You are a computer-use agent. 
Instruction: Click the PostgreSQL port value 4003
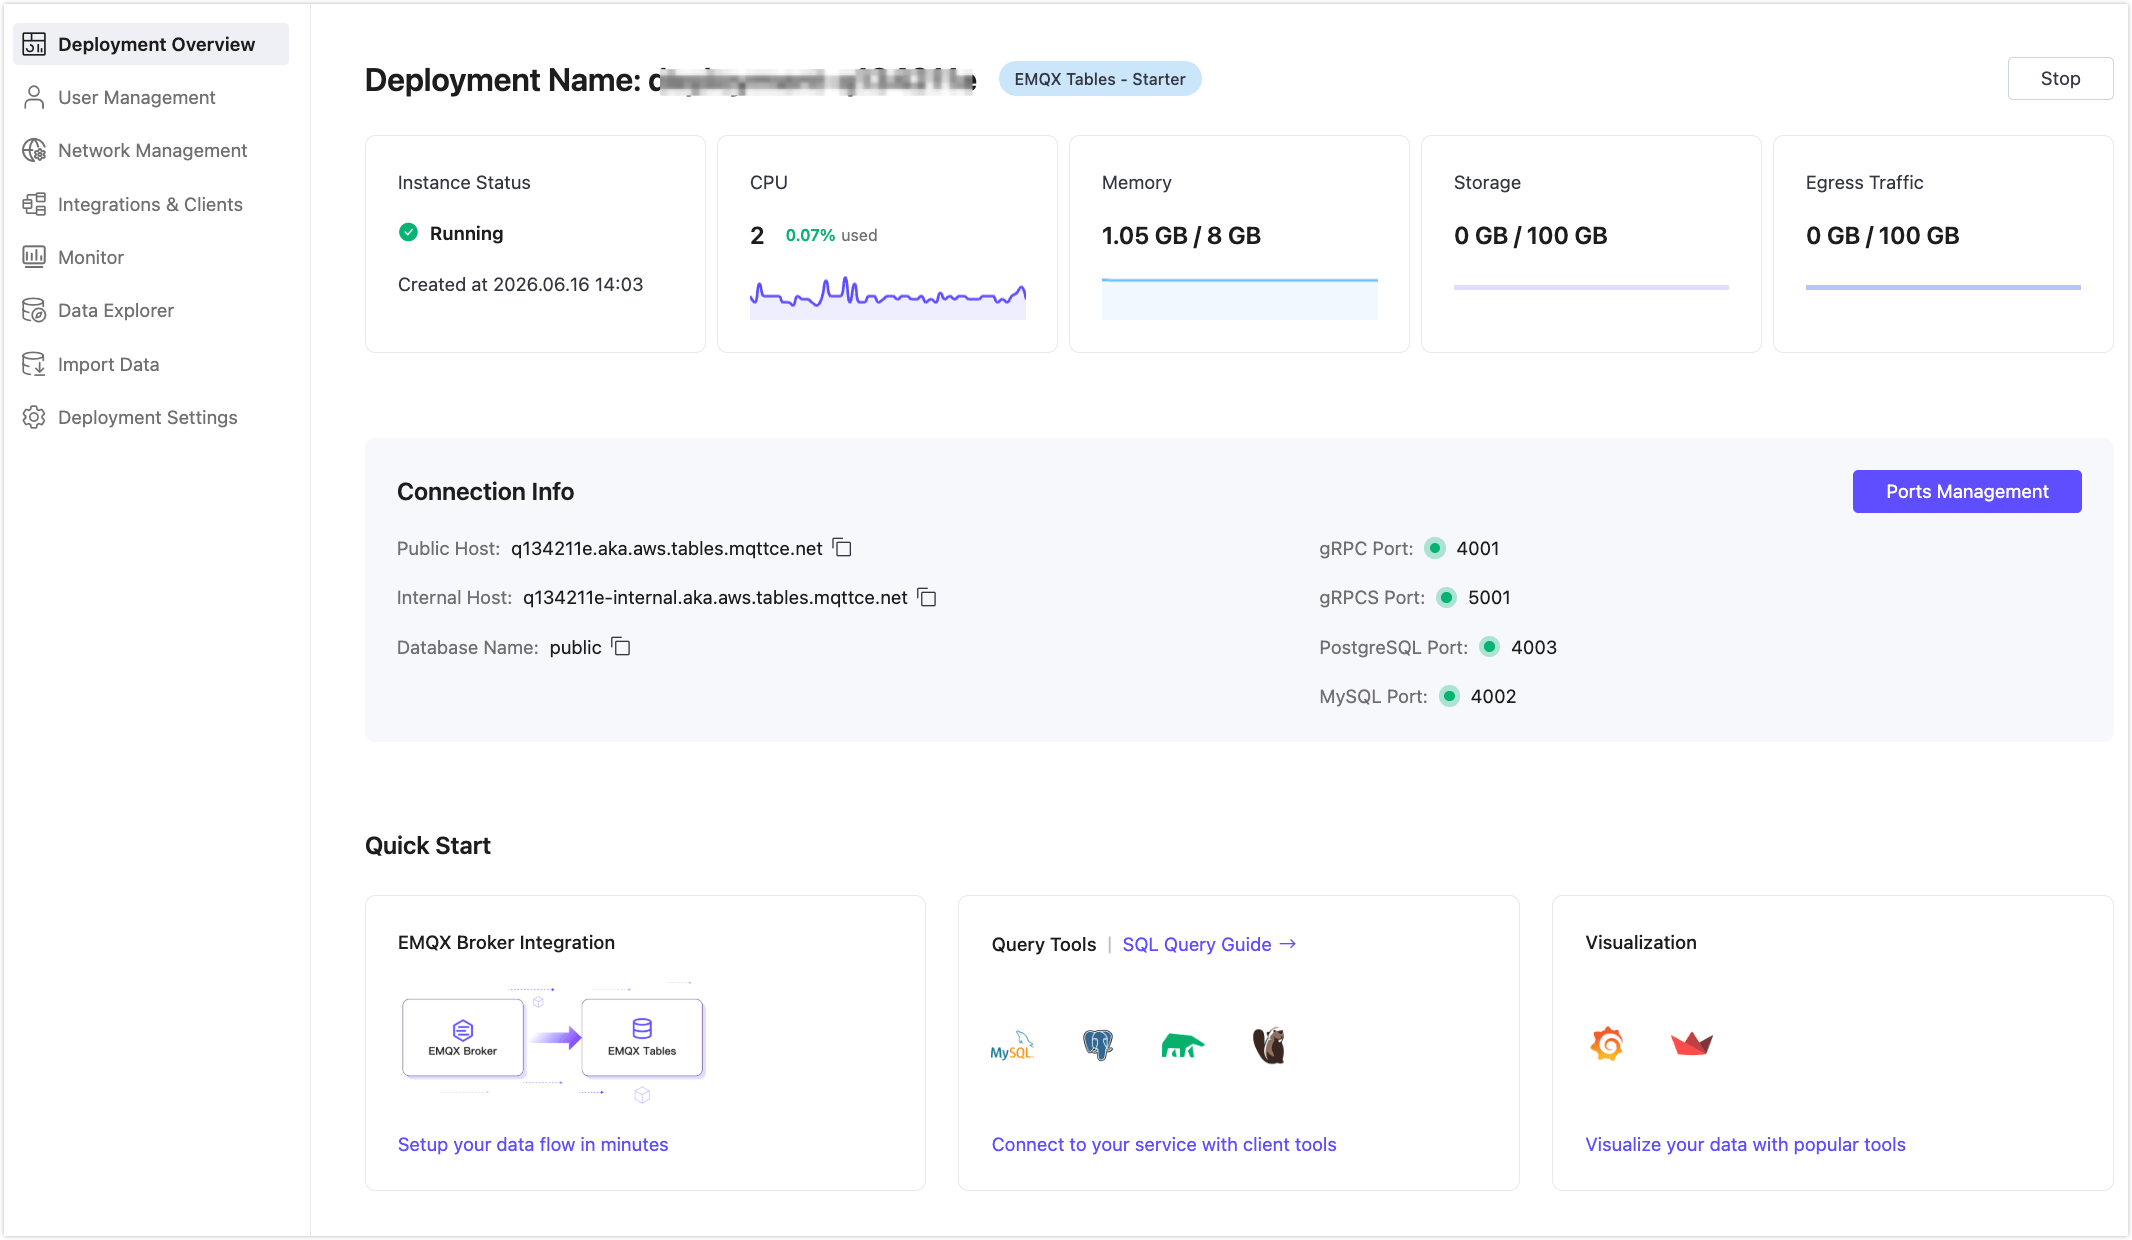click(1534, 647)
